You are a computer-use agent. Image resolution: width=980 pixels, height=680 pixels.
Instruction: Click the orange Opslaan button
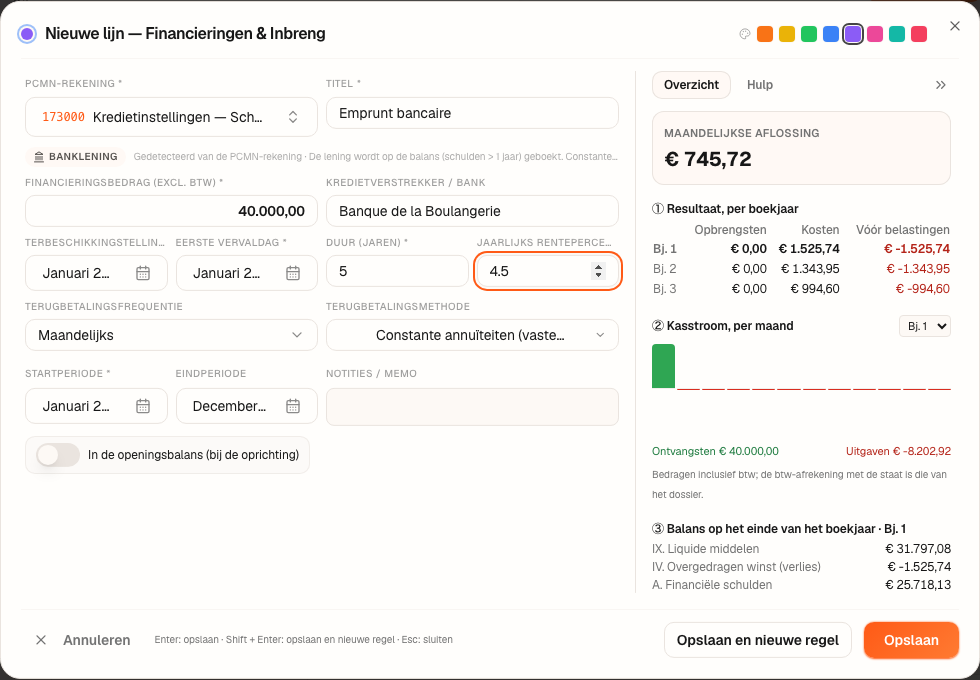pos(911,640)
